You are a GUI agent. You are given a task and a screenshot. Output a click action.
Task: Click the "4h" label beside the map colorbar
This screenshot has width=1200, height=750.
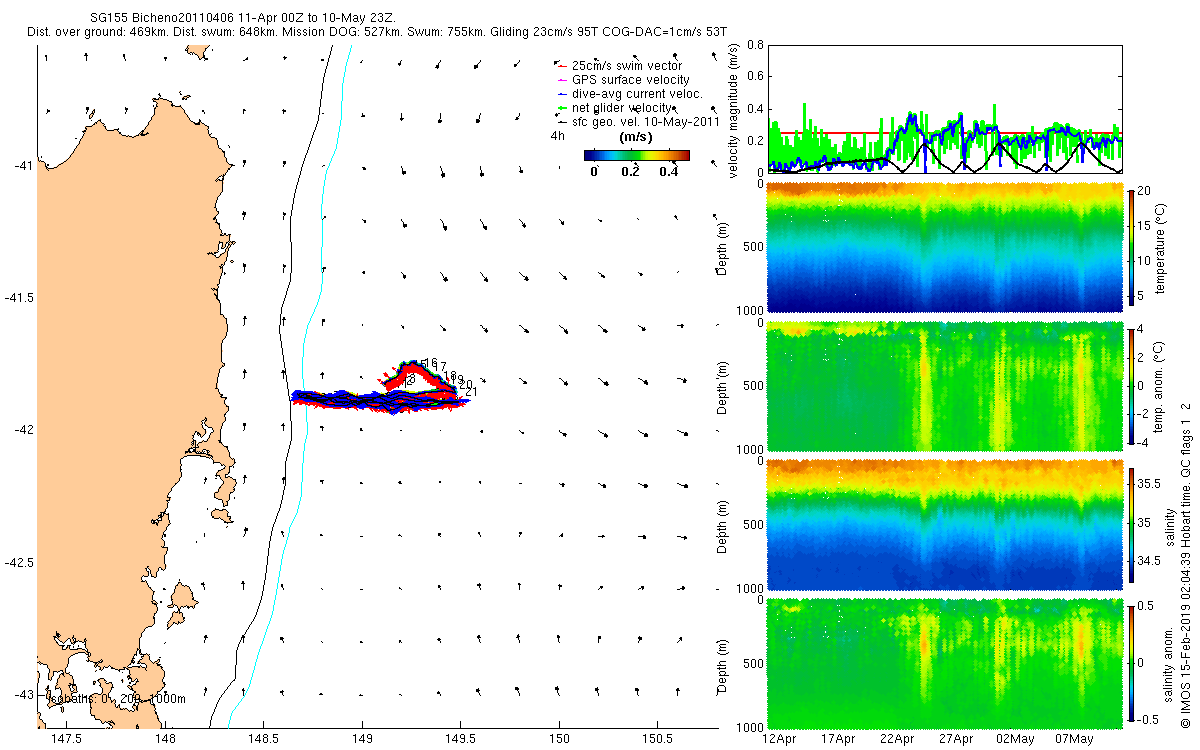click(x=558, y=137)
